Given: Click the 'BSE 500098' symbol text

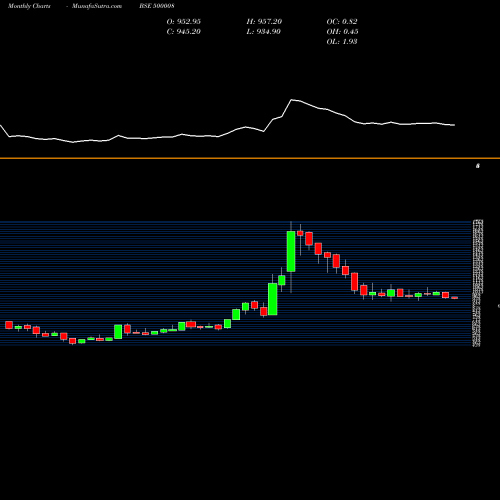Looking at the screenshot, I should tap(157, 6).
